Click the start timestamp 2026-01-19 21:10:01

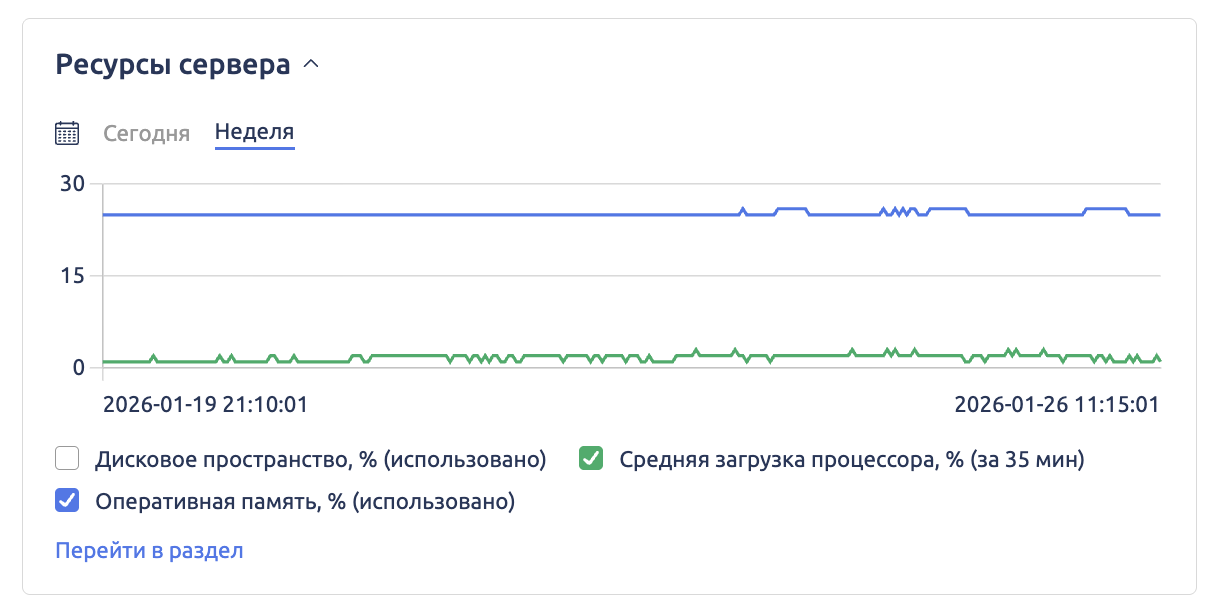coord(205,405)
